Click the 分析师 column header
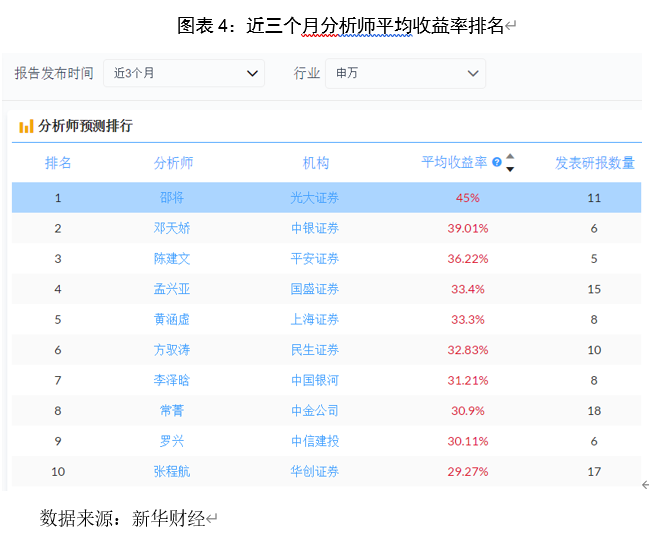Screen dimensions: 649x535 (x=173, y=163)
